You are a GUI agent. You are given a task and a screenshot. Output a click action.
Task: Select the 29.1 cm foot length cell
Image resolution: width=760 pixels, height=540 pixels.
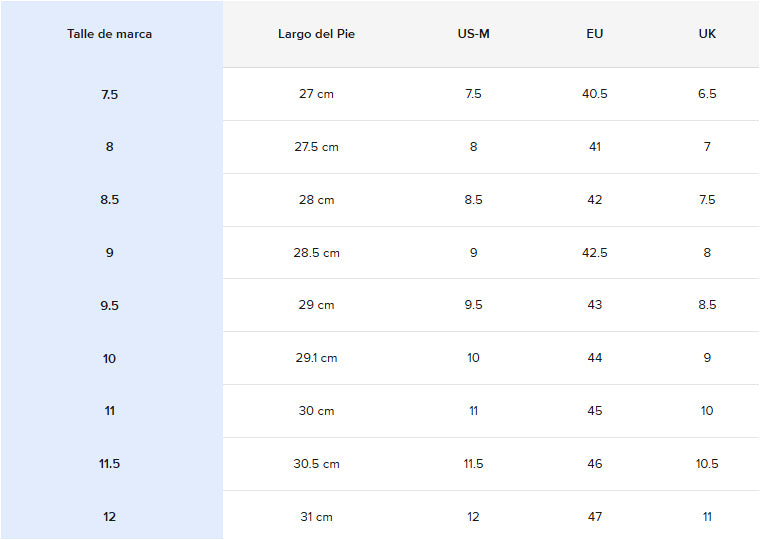316,358
